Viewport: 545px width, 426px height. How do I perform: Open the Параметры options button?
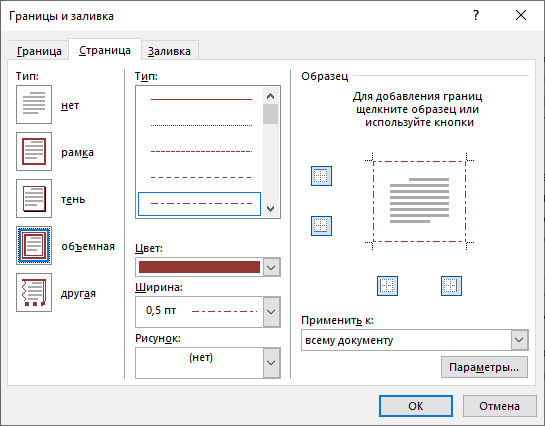(x=484, y=367)
